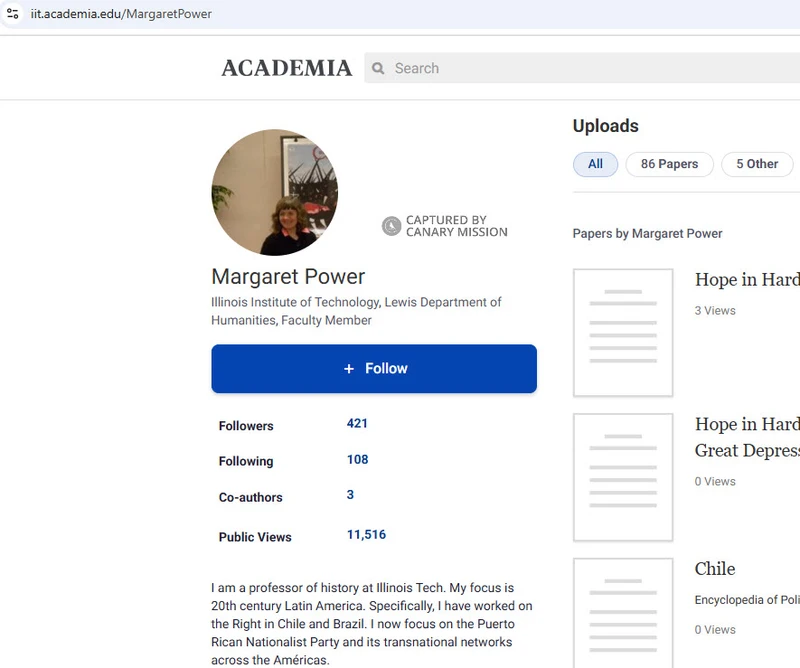
Task: Click in the Search input field
Action: point(590,69)
